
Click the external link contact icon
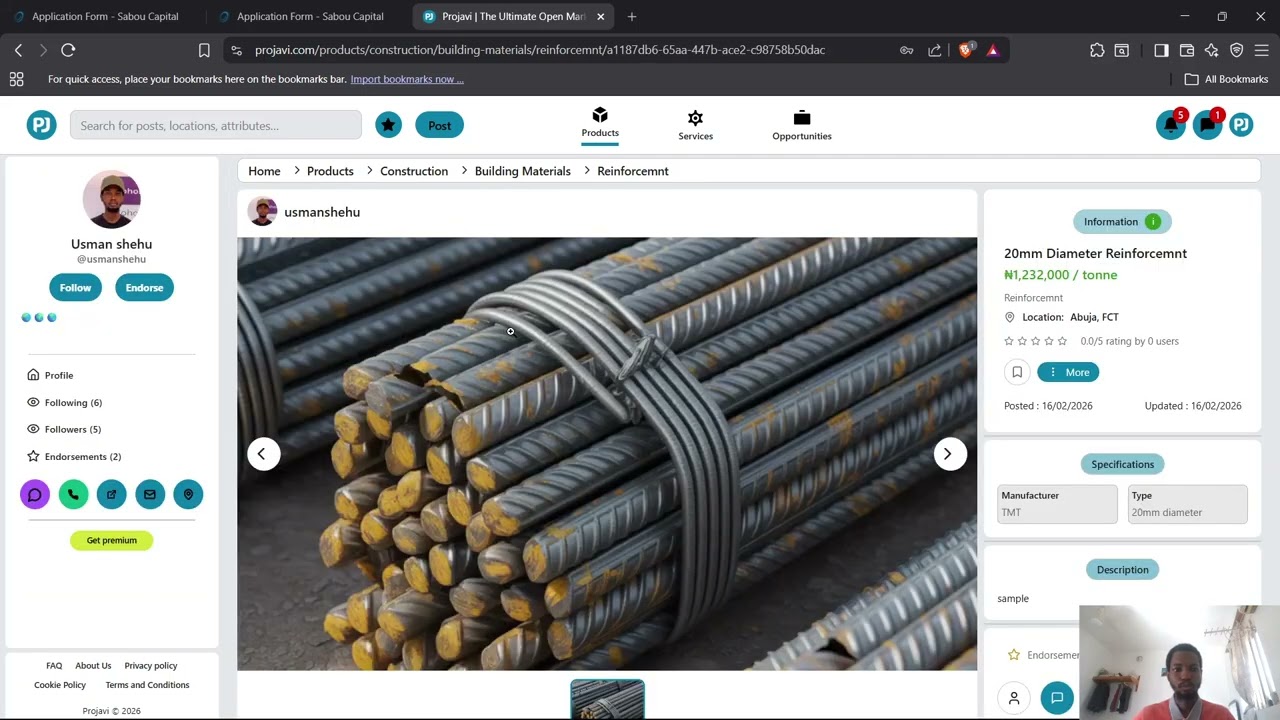(x=111, y=494)
